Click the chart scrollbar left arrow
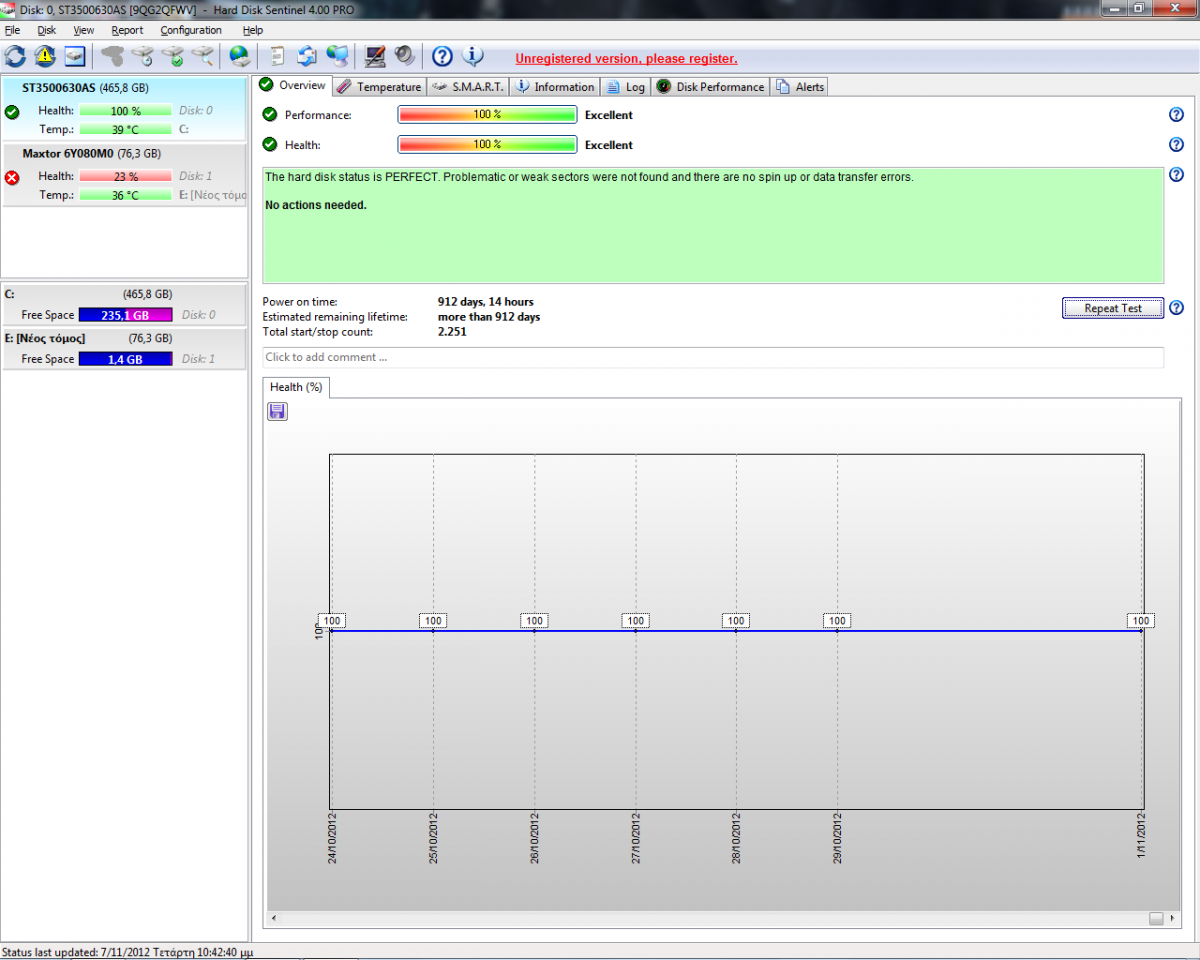Image resolution: width=1200 pixels, height=960 pixels. click(274, 918)
